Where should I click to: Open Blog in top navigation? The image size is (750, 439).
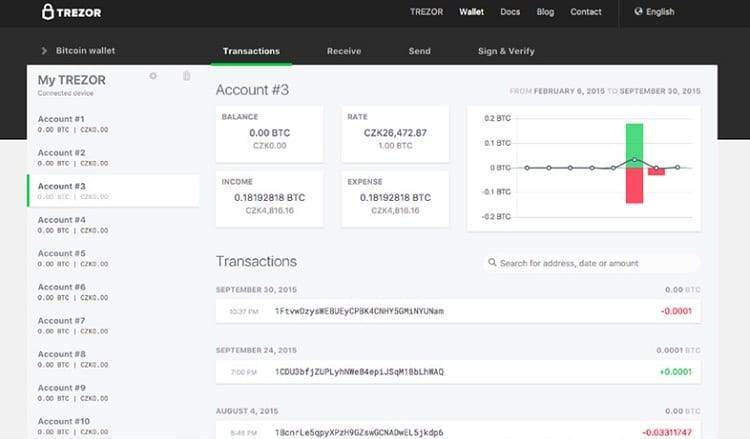pyautogui.click(x=545, y=12)
